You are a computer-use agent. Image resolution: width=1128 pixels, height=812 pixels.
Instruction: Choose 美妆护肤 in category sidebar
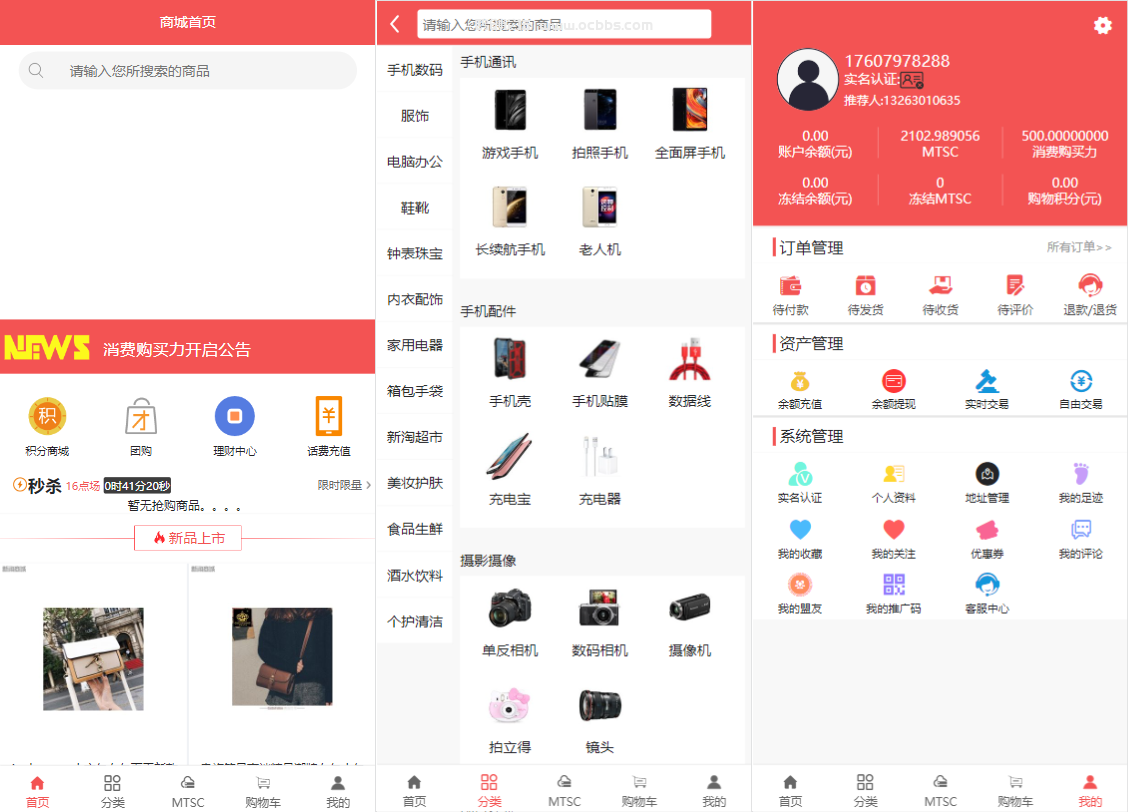414,483
